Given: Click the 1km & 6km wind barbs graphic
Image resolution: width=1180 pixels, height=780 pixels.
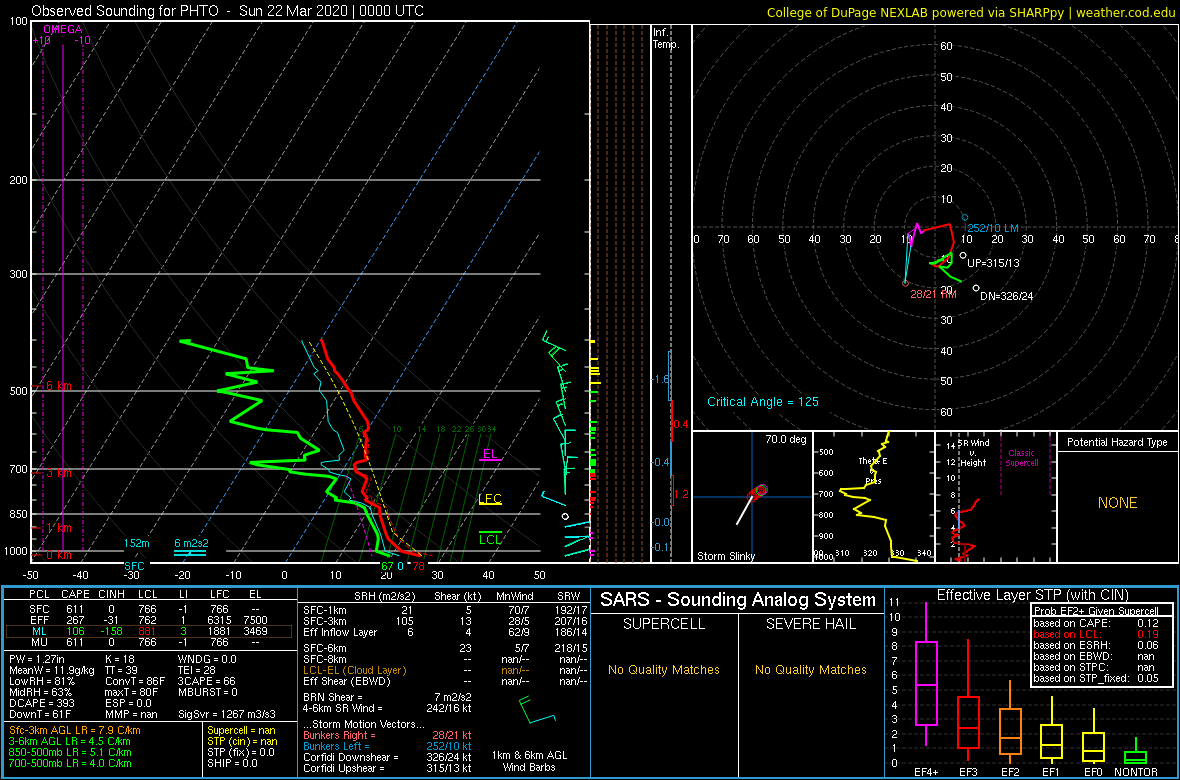Looking at the screenshot, I should (x=537, y=710).
